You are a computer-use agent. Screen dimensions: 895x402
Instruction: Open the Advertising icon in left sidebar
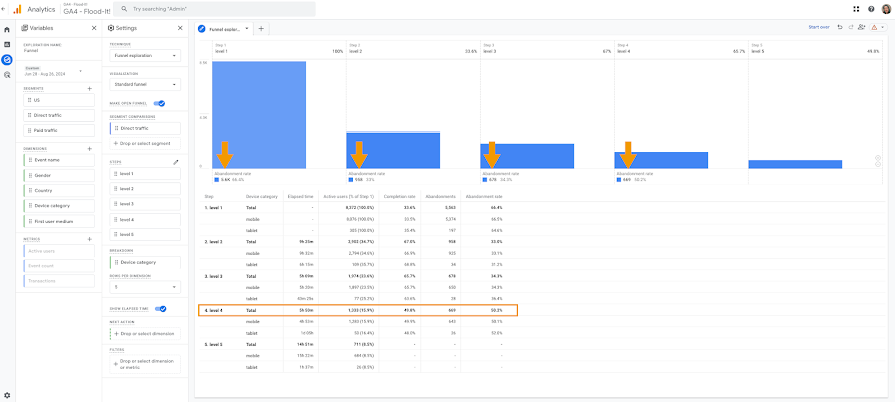click(x=7, y=74)
